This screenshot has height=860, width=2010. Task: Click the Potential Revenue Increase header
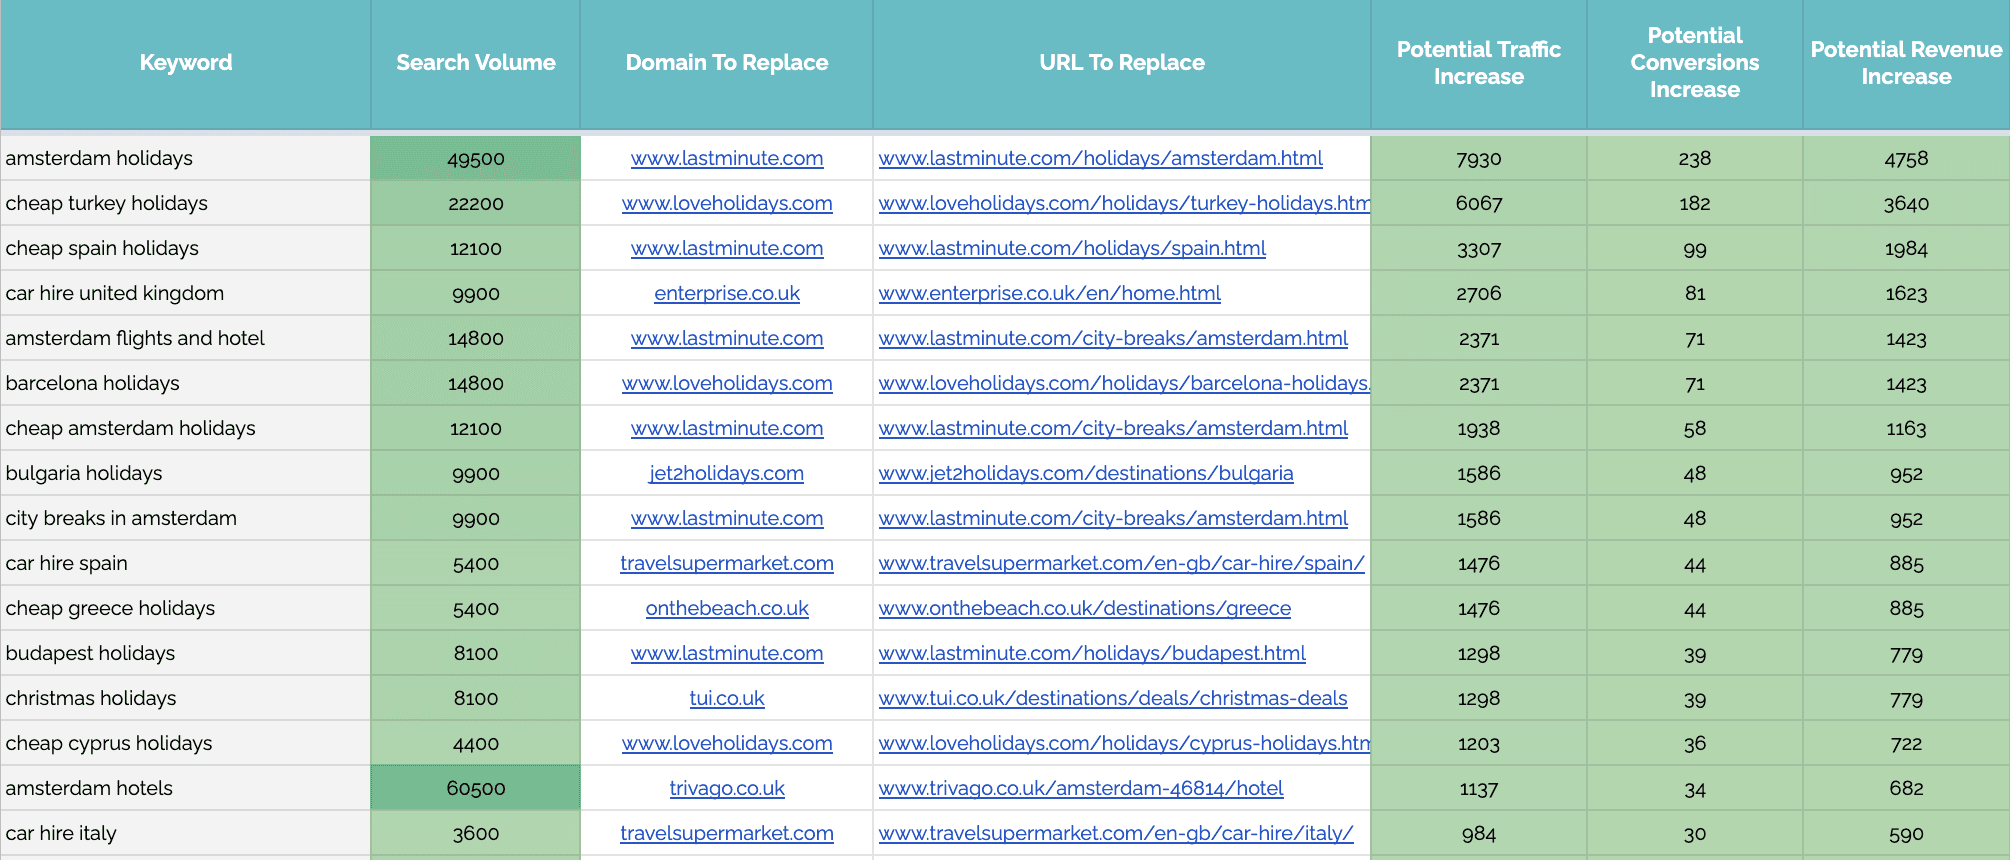point(1905,63)
